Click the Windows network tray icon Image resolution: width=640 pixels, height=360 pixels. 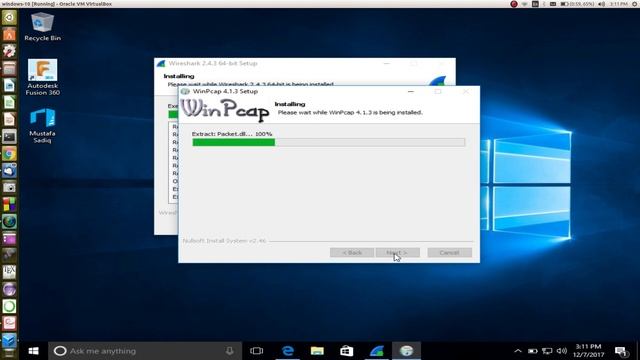click(x=547, y=351)
